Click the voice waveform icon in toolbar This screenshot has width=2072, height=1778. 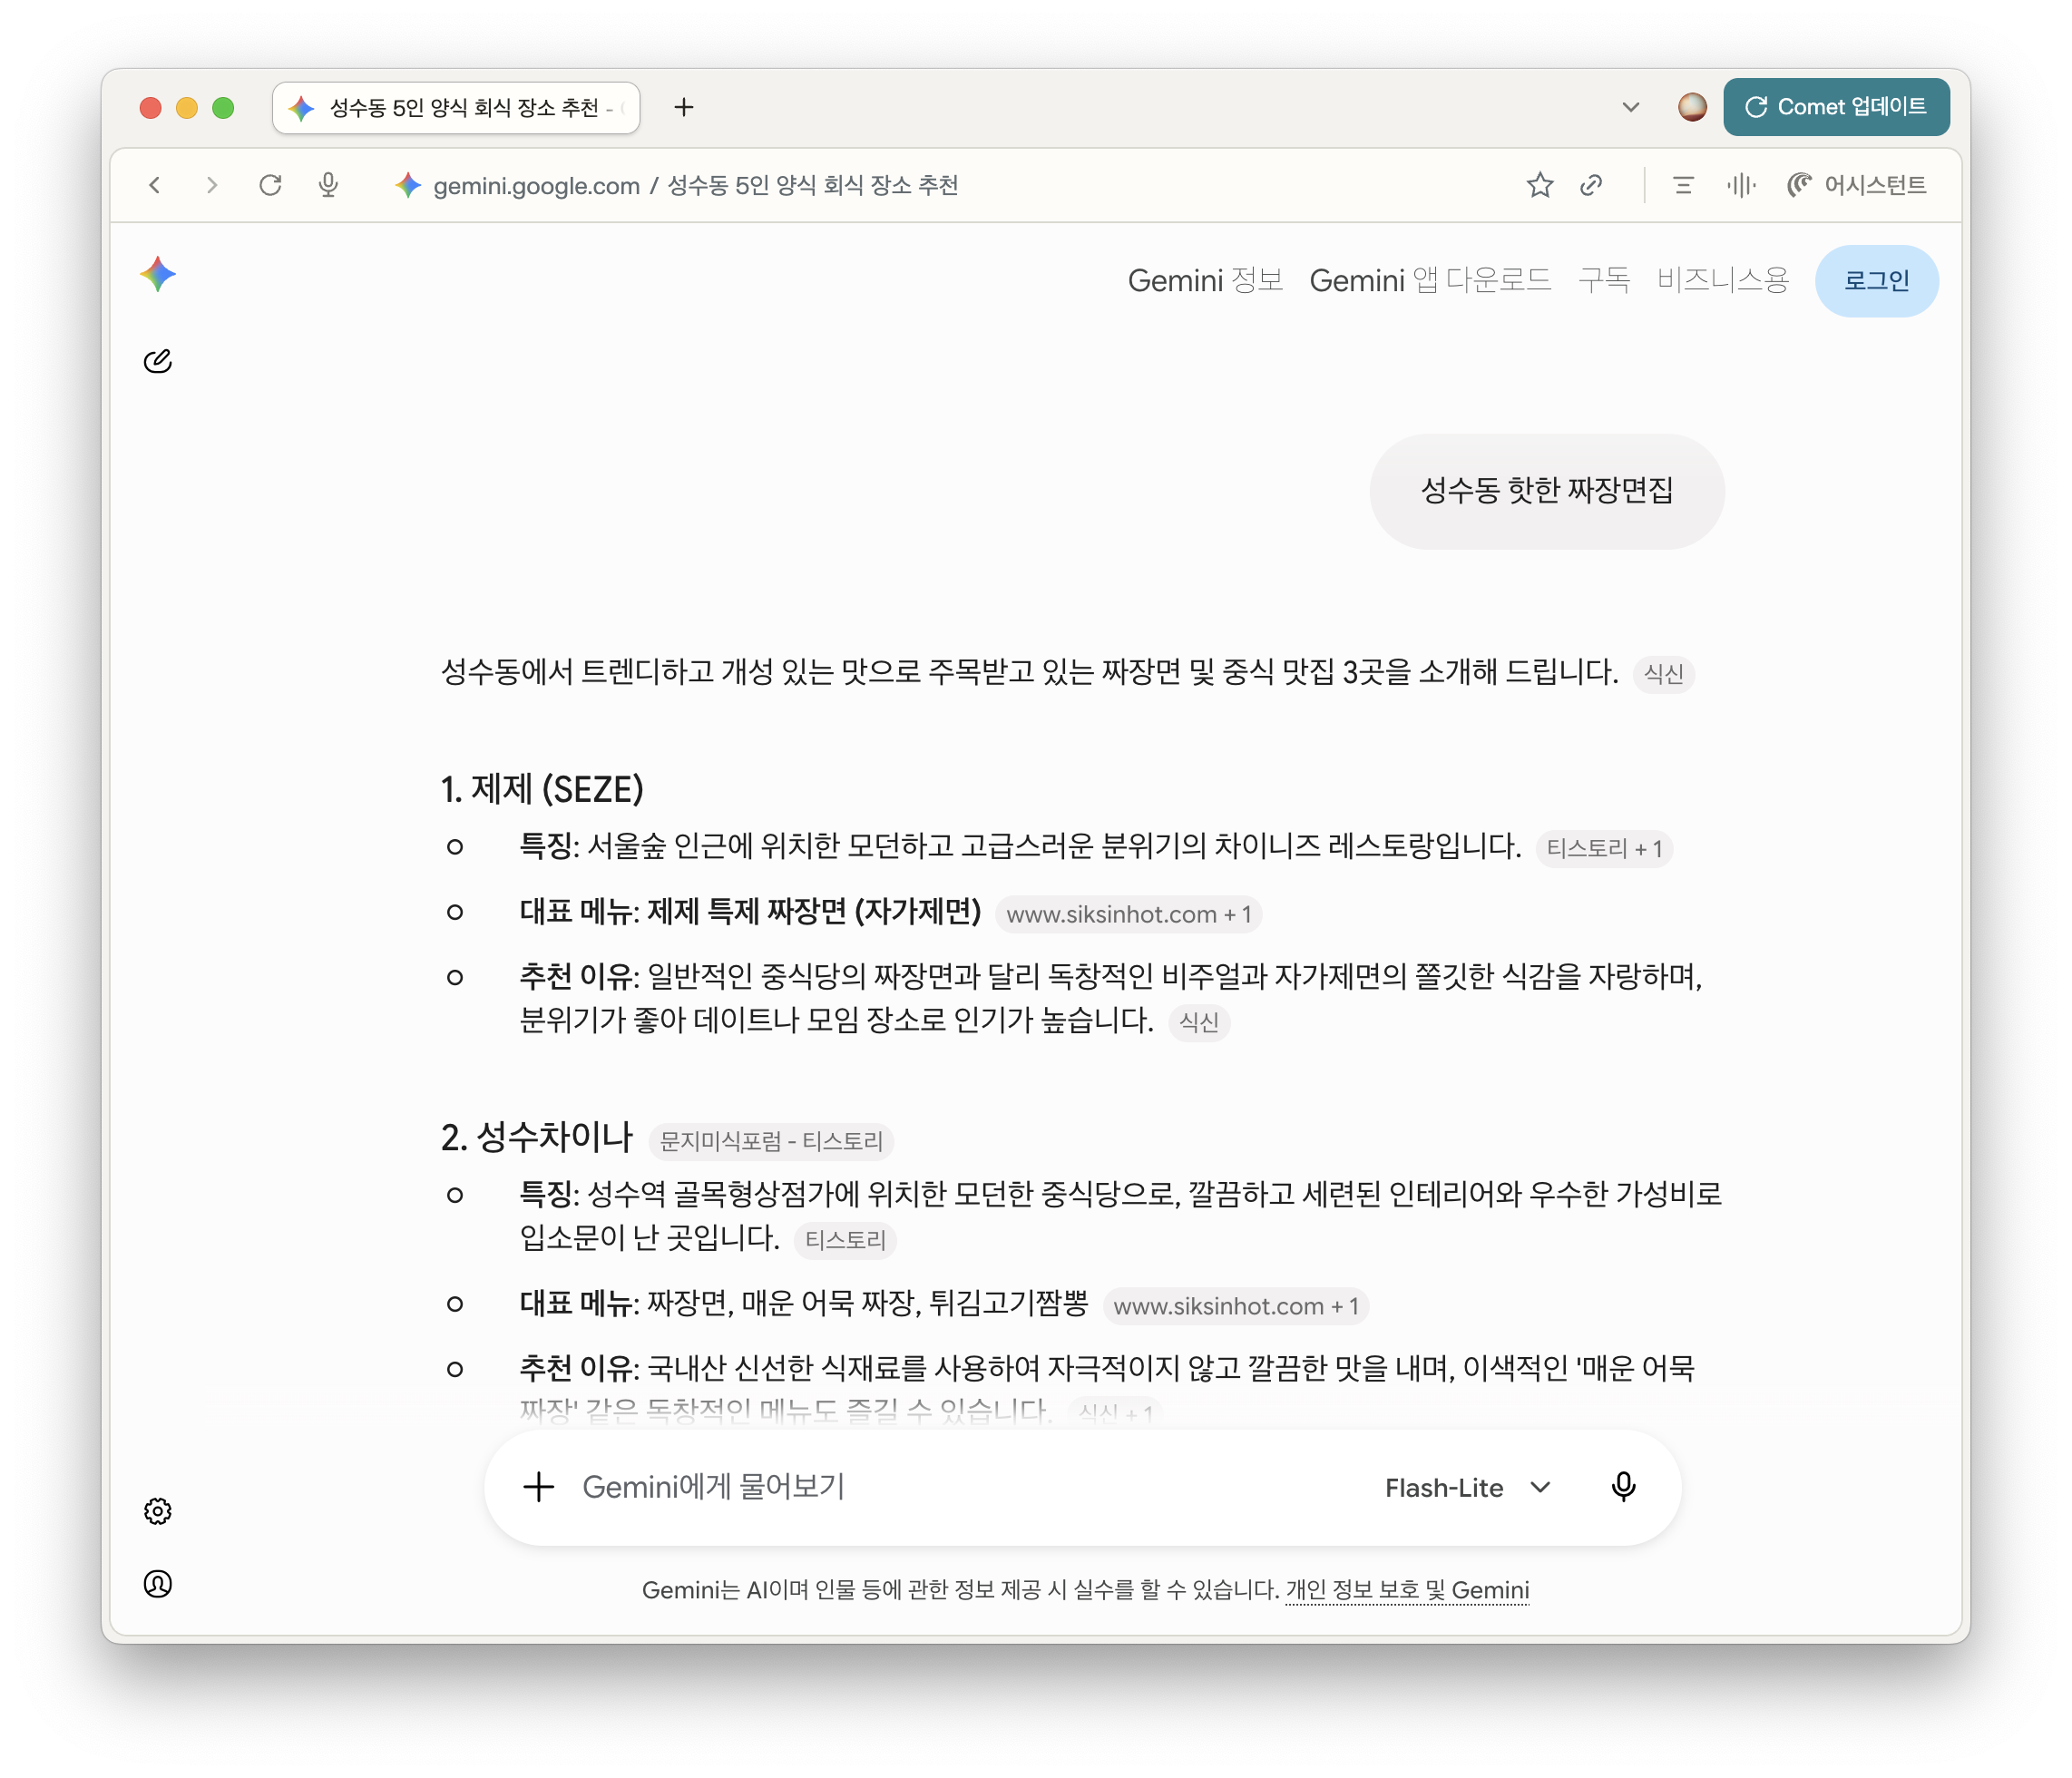click(x=1740, y=185)
